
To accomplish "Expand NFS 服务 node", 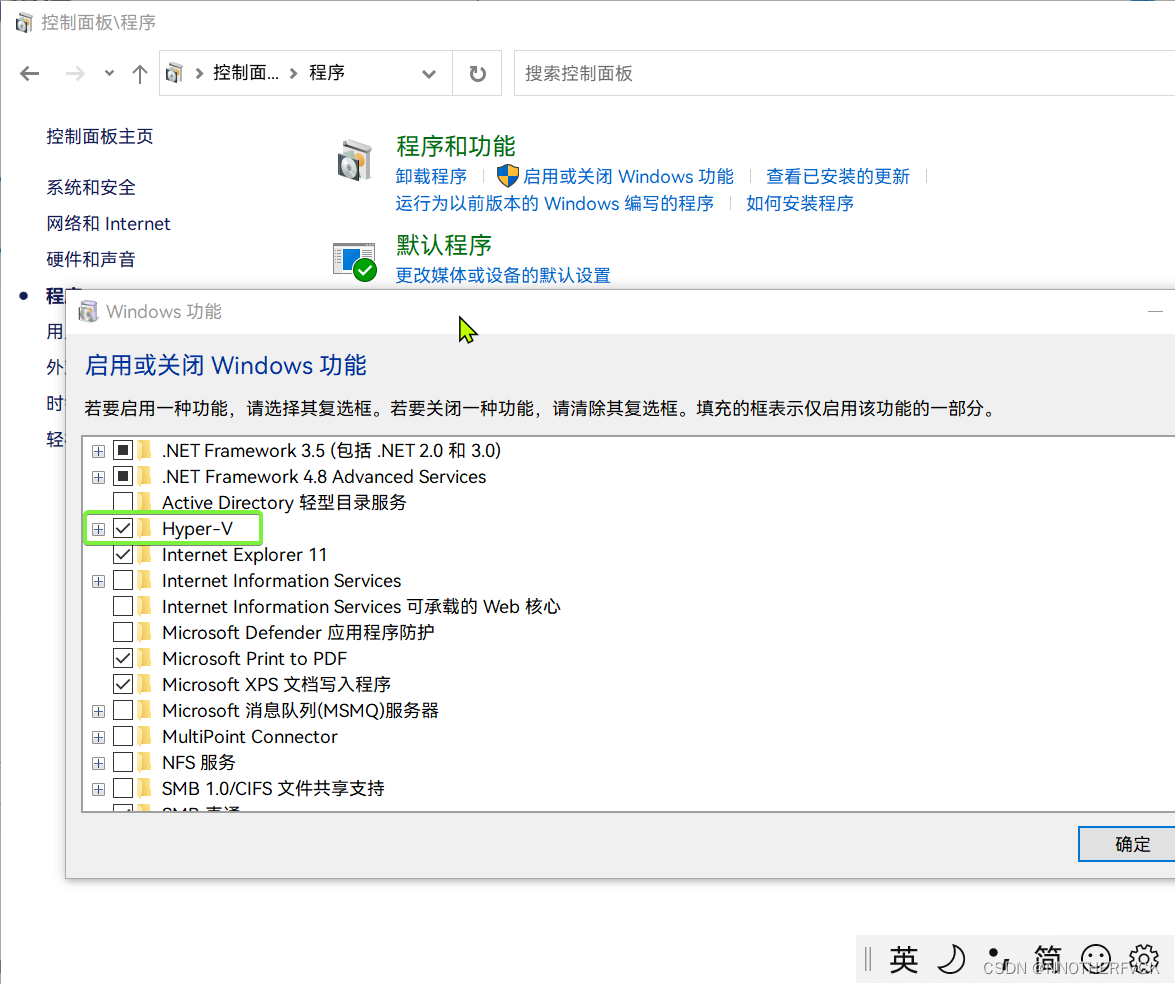I will [x=98, y=764].
